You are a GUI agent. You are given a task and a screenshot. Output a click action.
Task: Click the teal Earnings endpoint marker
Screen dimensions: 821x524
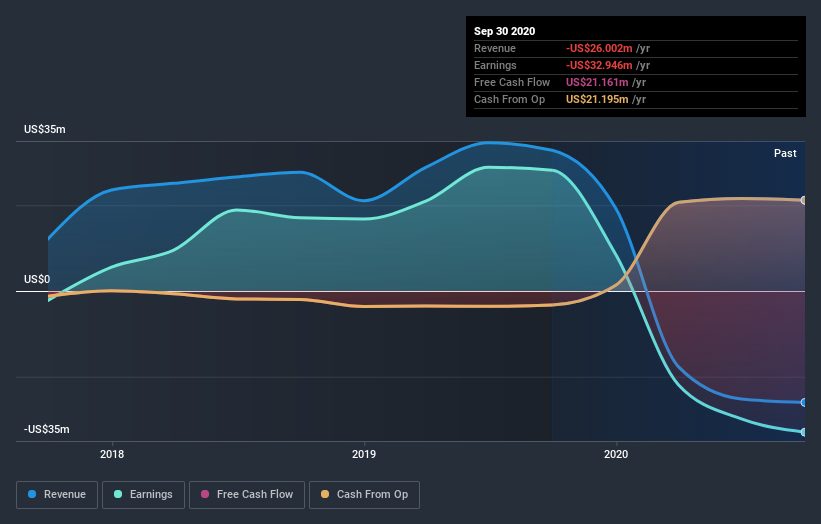coord(803,432)
